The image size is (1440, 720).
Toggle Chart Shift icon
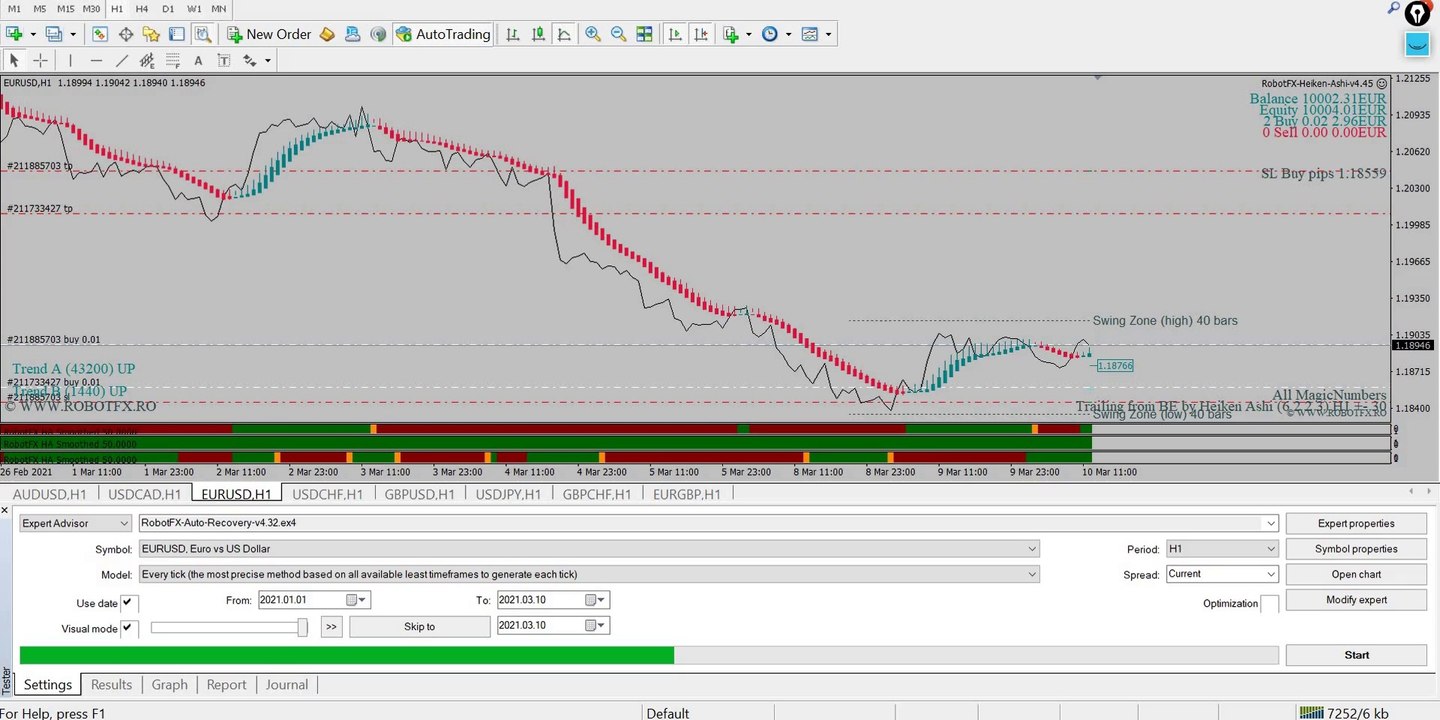click(x=701, y=34)
